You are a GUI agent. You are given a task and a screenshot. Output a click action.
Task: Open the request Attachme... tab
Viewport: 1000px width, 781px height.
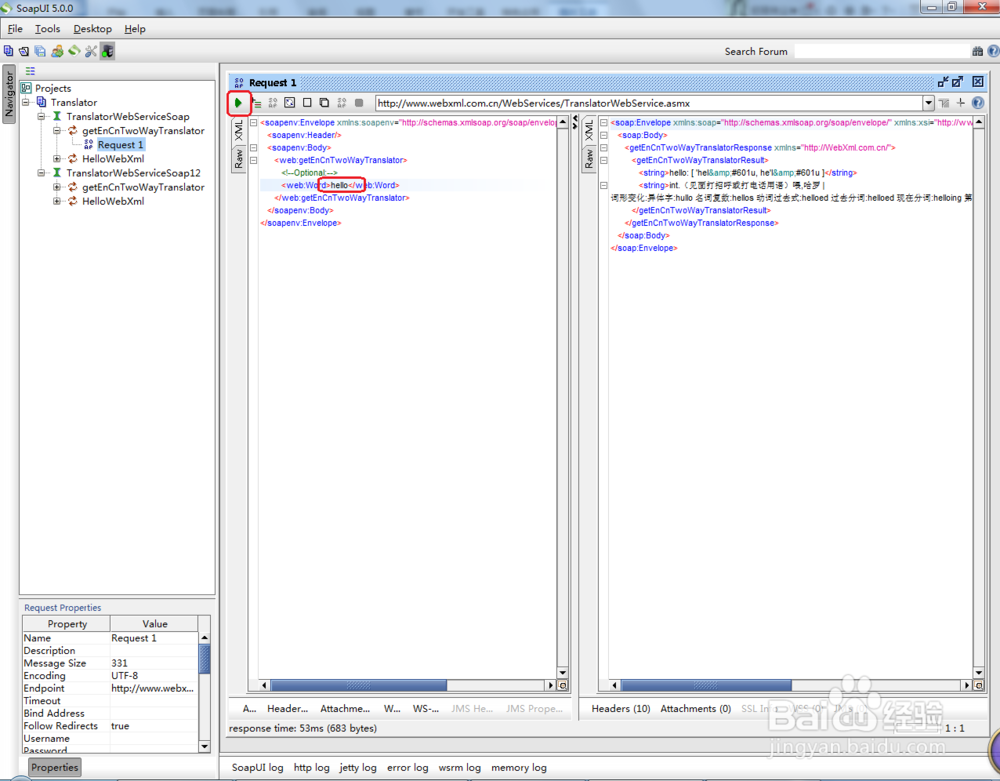pyautogui.click(x=345, y=708)
